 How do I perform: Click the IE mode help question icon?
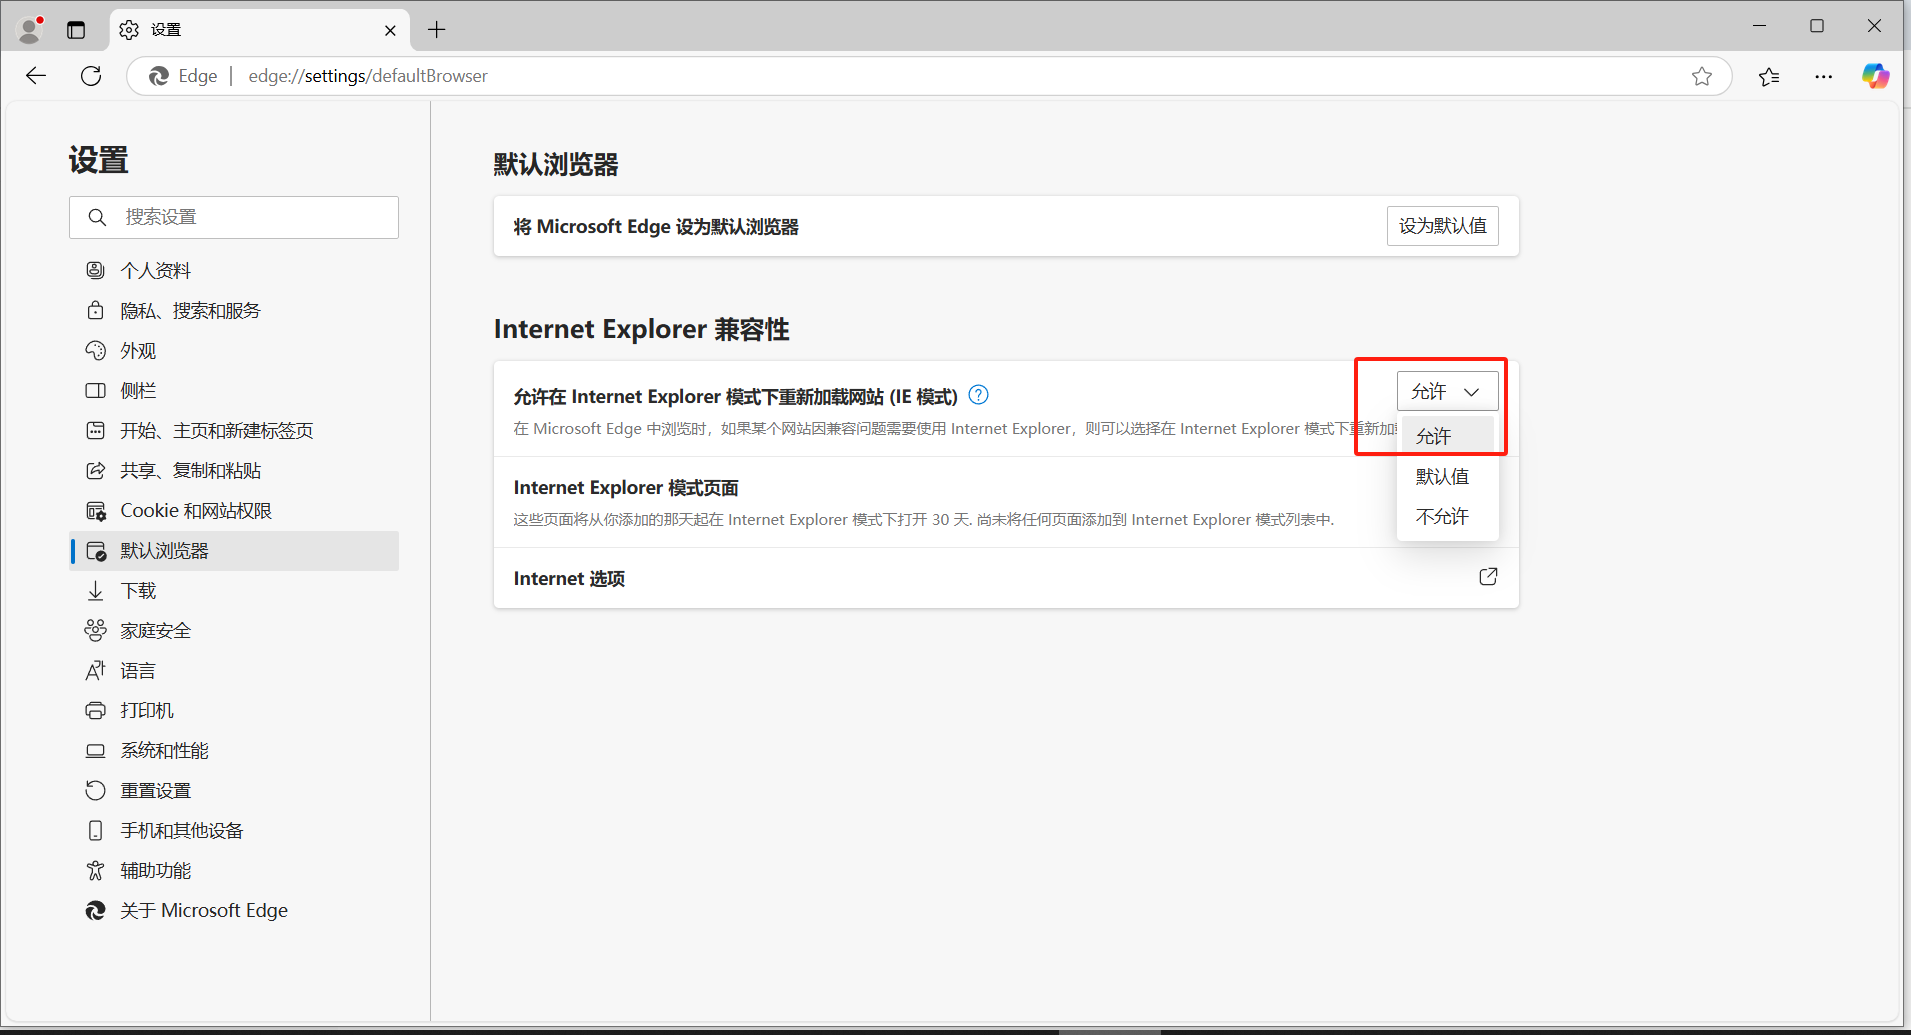tap(979, 395)
